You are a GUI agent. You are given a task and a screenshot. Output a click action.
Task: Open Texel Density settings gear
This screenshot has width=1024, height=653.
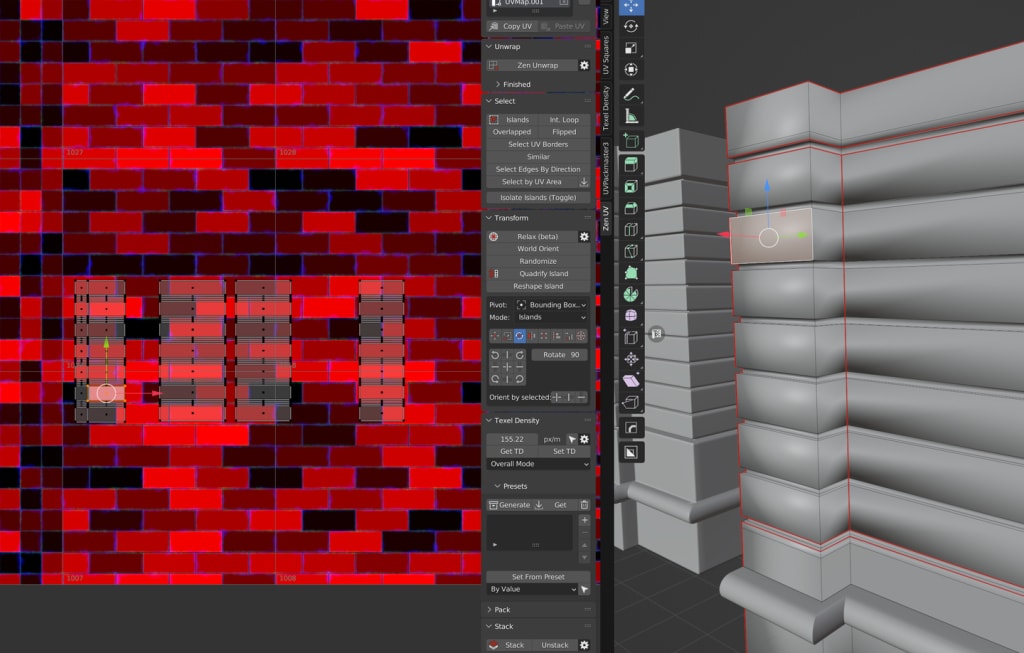(x=584, y=439)
